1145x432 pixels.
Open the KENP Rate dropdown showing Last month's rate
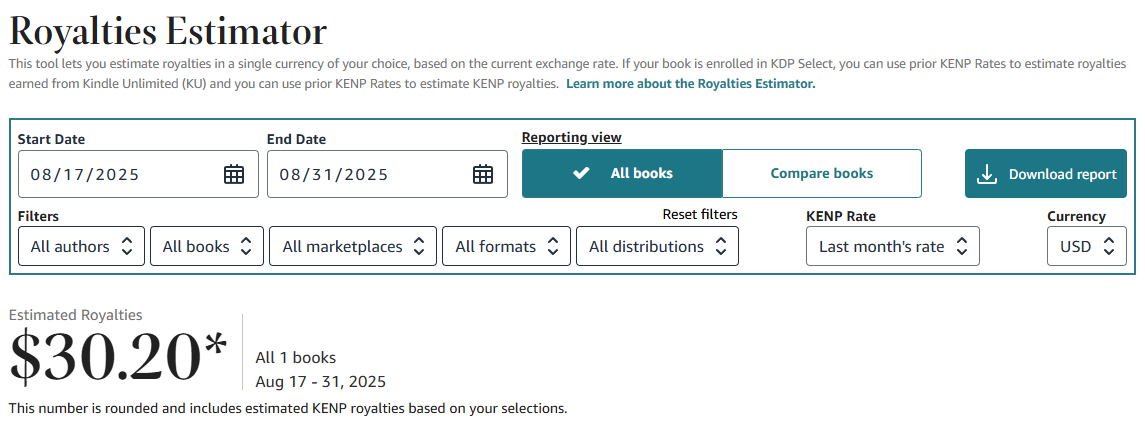coord(892,247)
